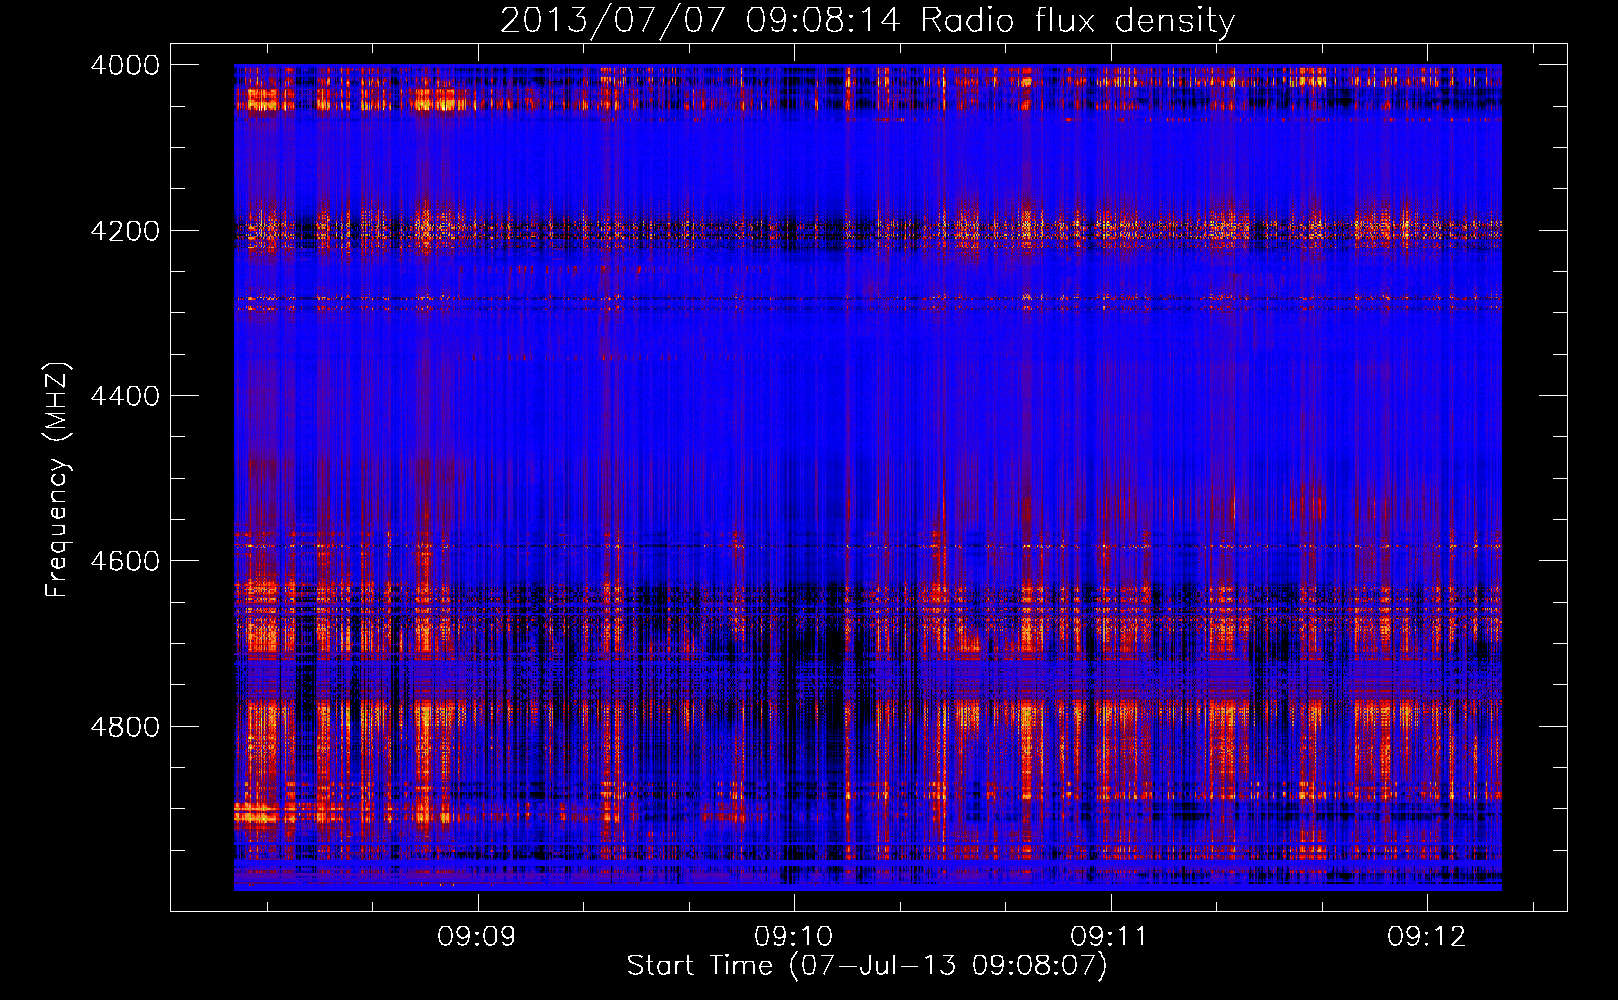The width and height of the screenshot is (1618, 1000).
Task: Click the 4400 frequency axis label
Action: (125, 396)
